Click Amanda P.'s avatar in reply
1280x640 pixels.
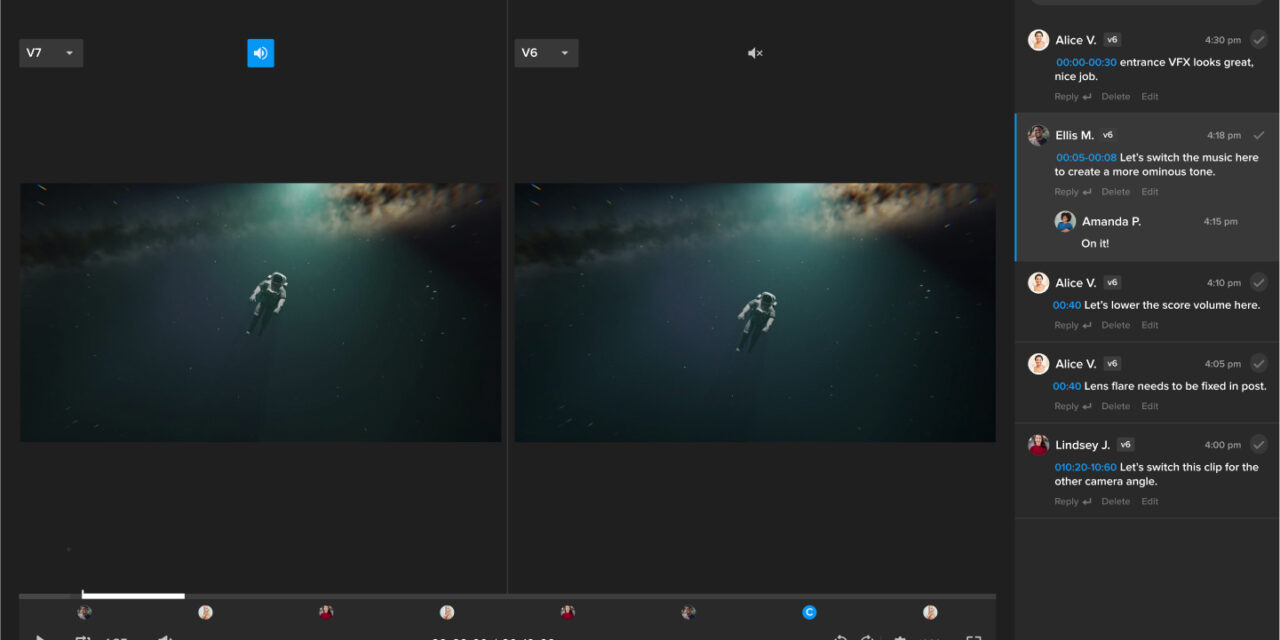point(1065,221)
